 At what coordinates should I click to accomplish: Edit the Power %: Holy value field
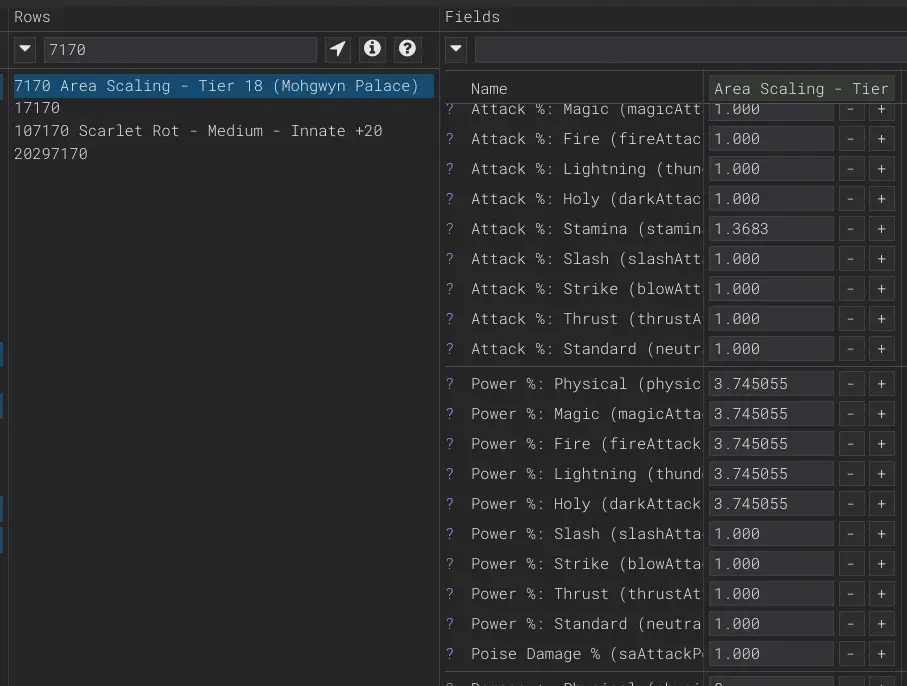[771, 504]
